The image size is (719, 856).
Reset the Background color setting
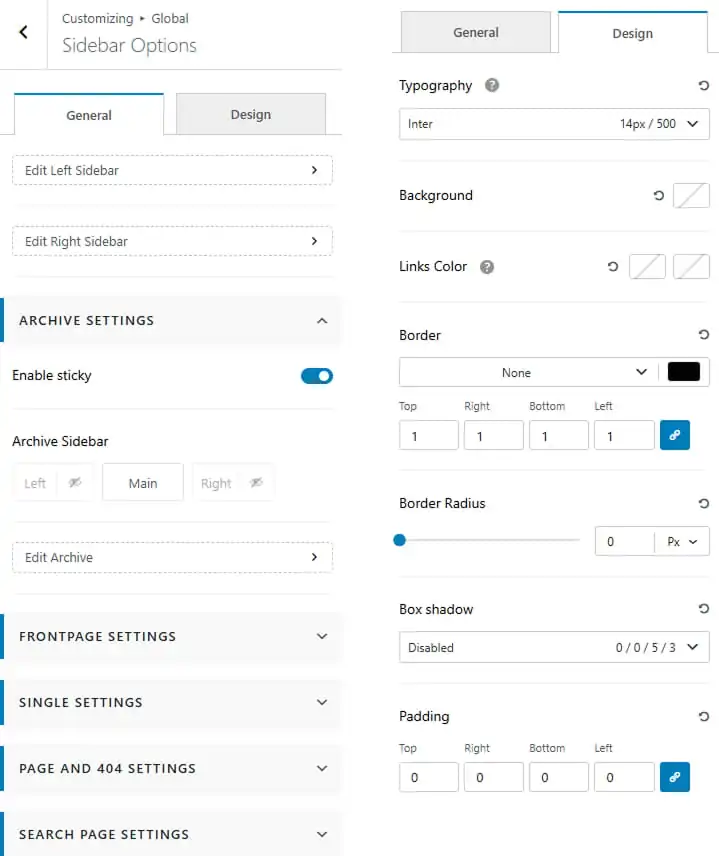click(658, 195)
